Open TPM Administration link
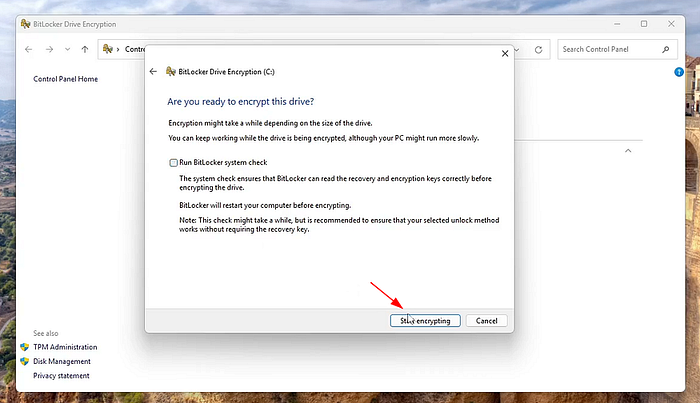The image size is (700, 403). click(x=65, y=347)
